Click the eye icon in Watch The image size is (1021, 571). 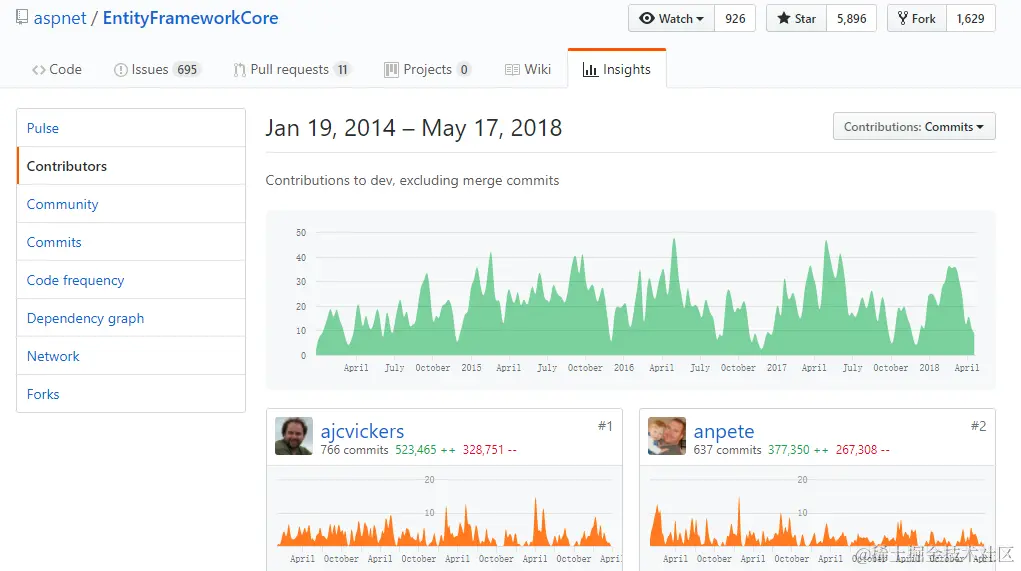click(647, 18)
